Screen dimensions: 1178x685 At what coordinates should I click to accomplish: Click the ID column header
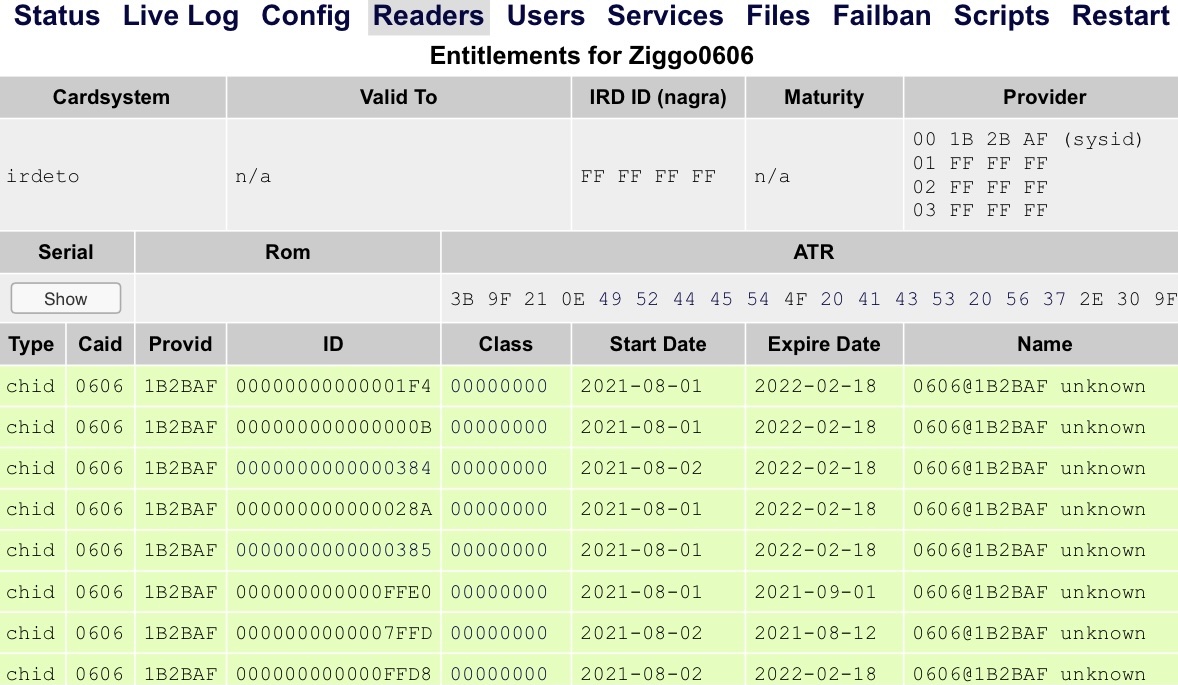pyautogui.click(x=333, y=344)
